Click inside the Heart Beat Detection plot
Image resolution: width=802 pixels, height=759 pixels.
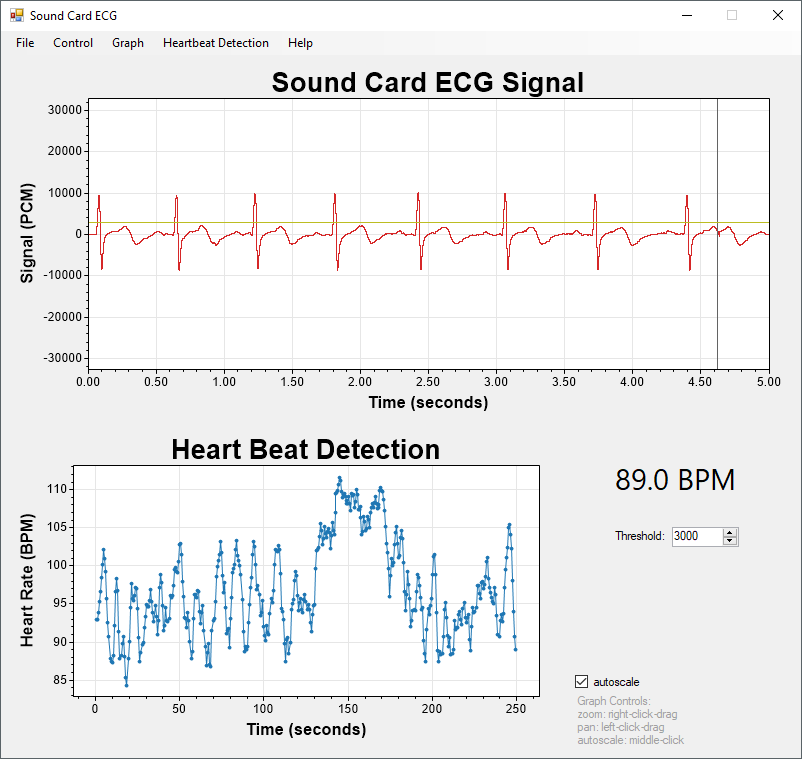[306, 581]
